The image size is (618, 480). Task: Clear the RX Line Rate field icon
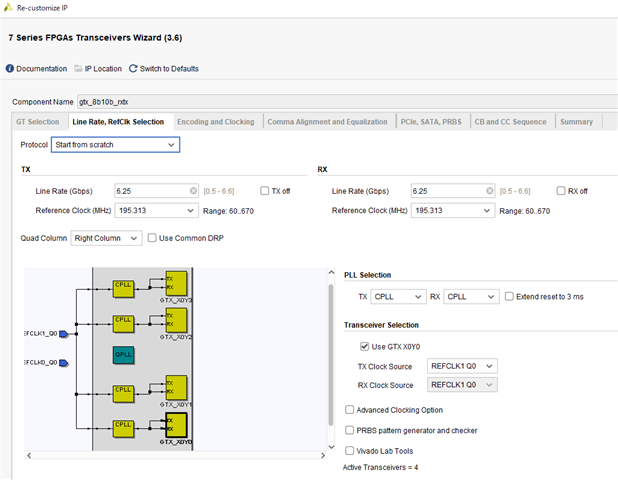[490, 191]
